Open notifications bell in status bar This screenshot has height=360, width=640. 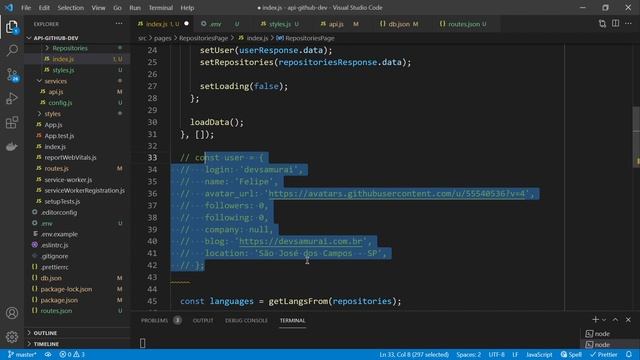tap(629, 354)
